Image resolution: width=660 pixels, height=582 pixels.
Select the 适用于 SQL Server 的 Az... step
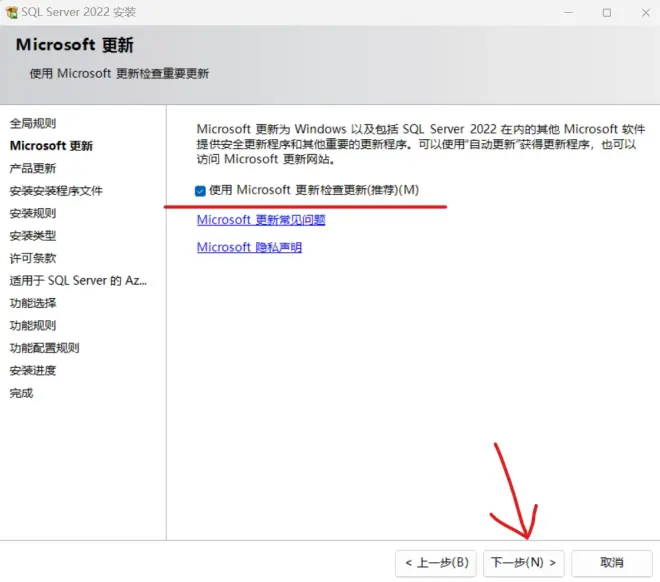tap(78, 281)
